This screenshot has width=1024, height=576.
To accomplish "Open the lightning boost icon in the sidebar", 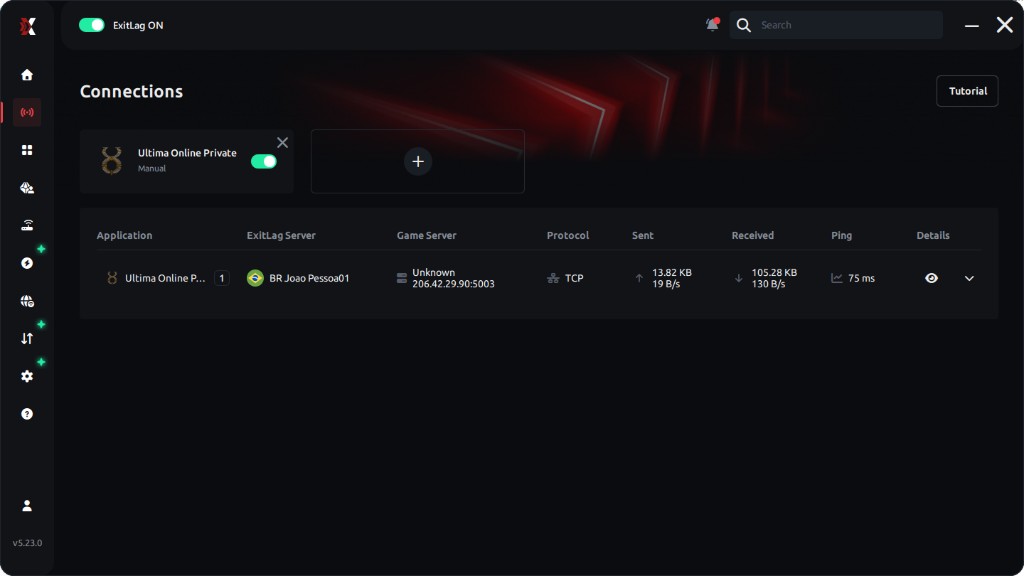I will click(x=27, y=263).
